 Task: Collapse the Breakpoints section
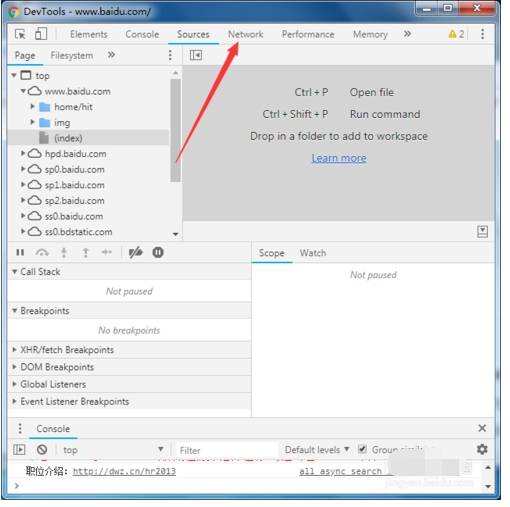[x=14, y=310]
